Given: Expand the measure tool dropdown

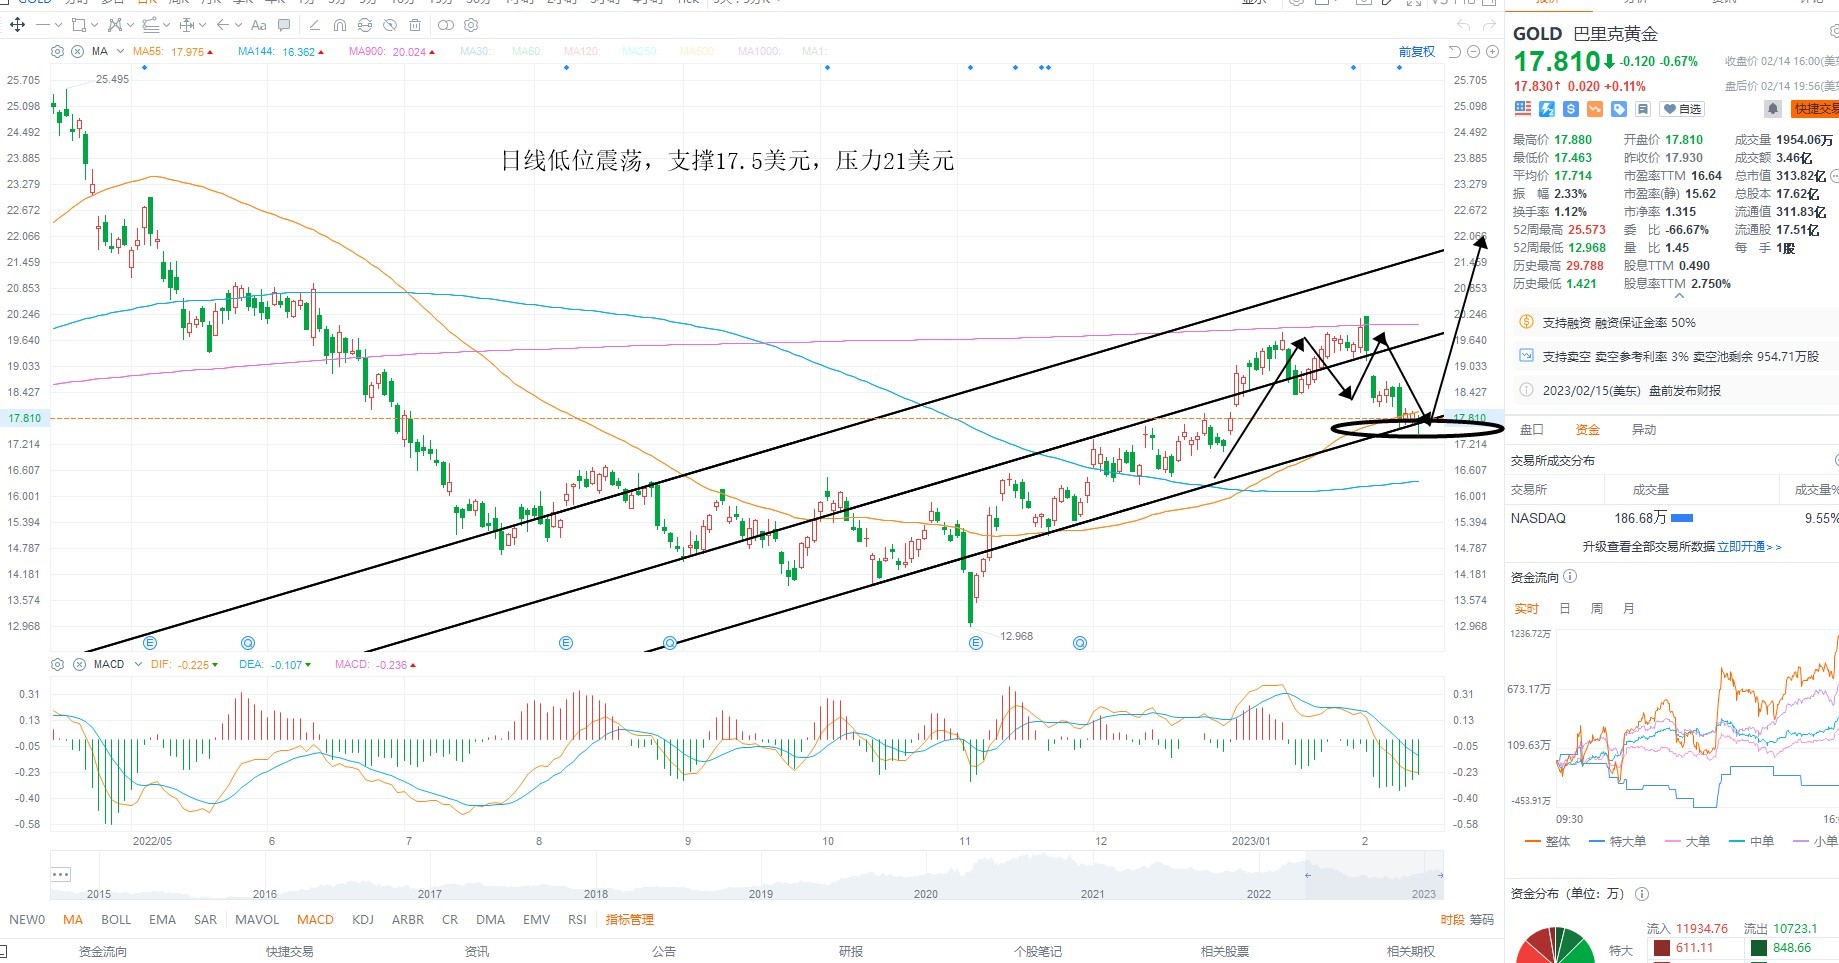Looking at the screenshot, I should pos(203,25).
